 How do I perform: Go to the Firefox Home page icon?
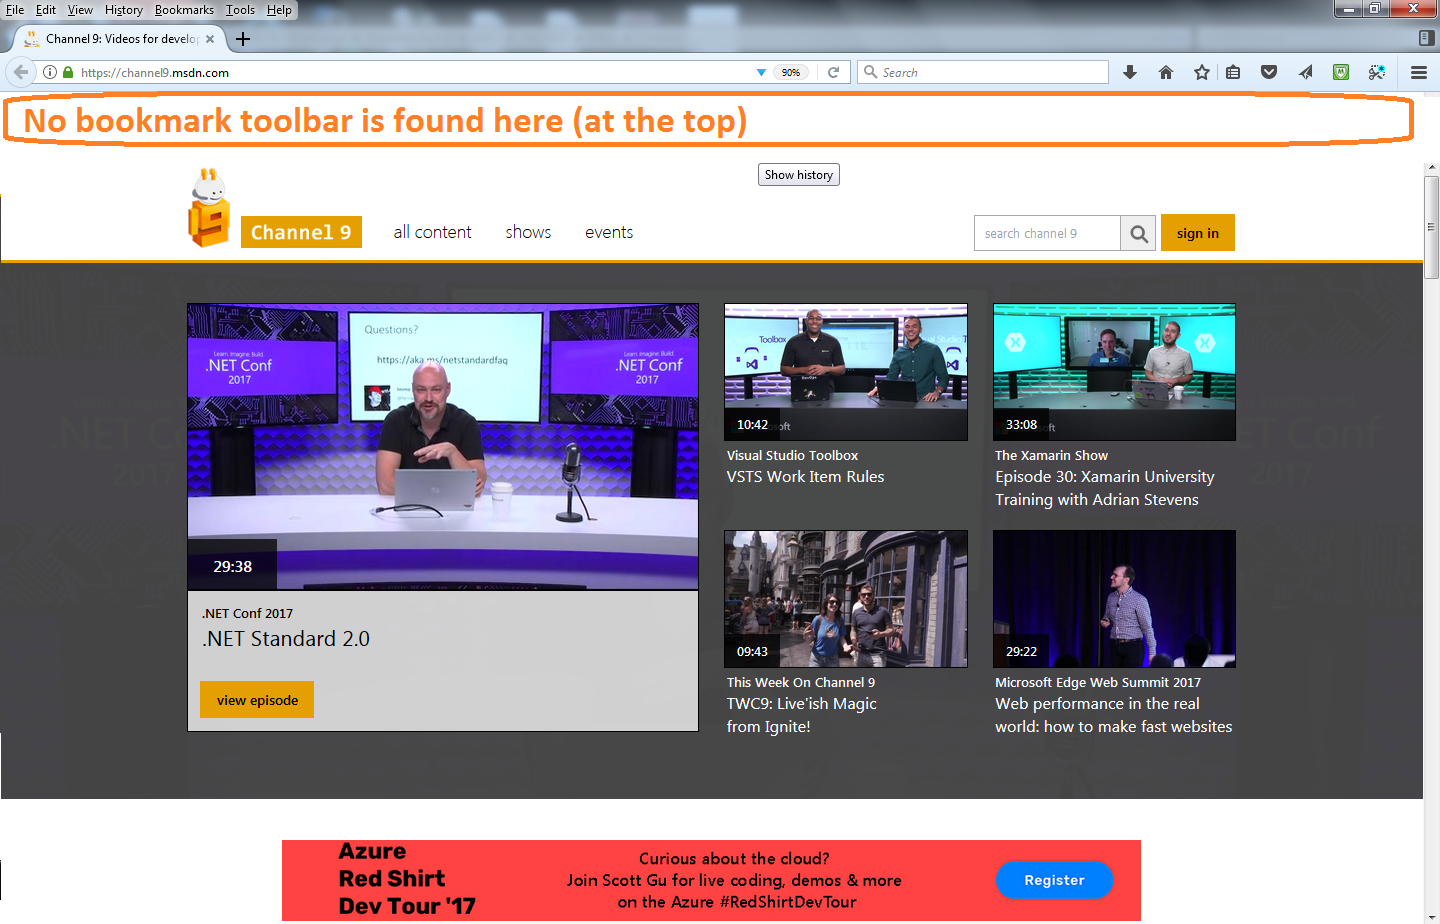coord(1166,72)
